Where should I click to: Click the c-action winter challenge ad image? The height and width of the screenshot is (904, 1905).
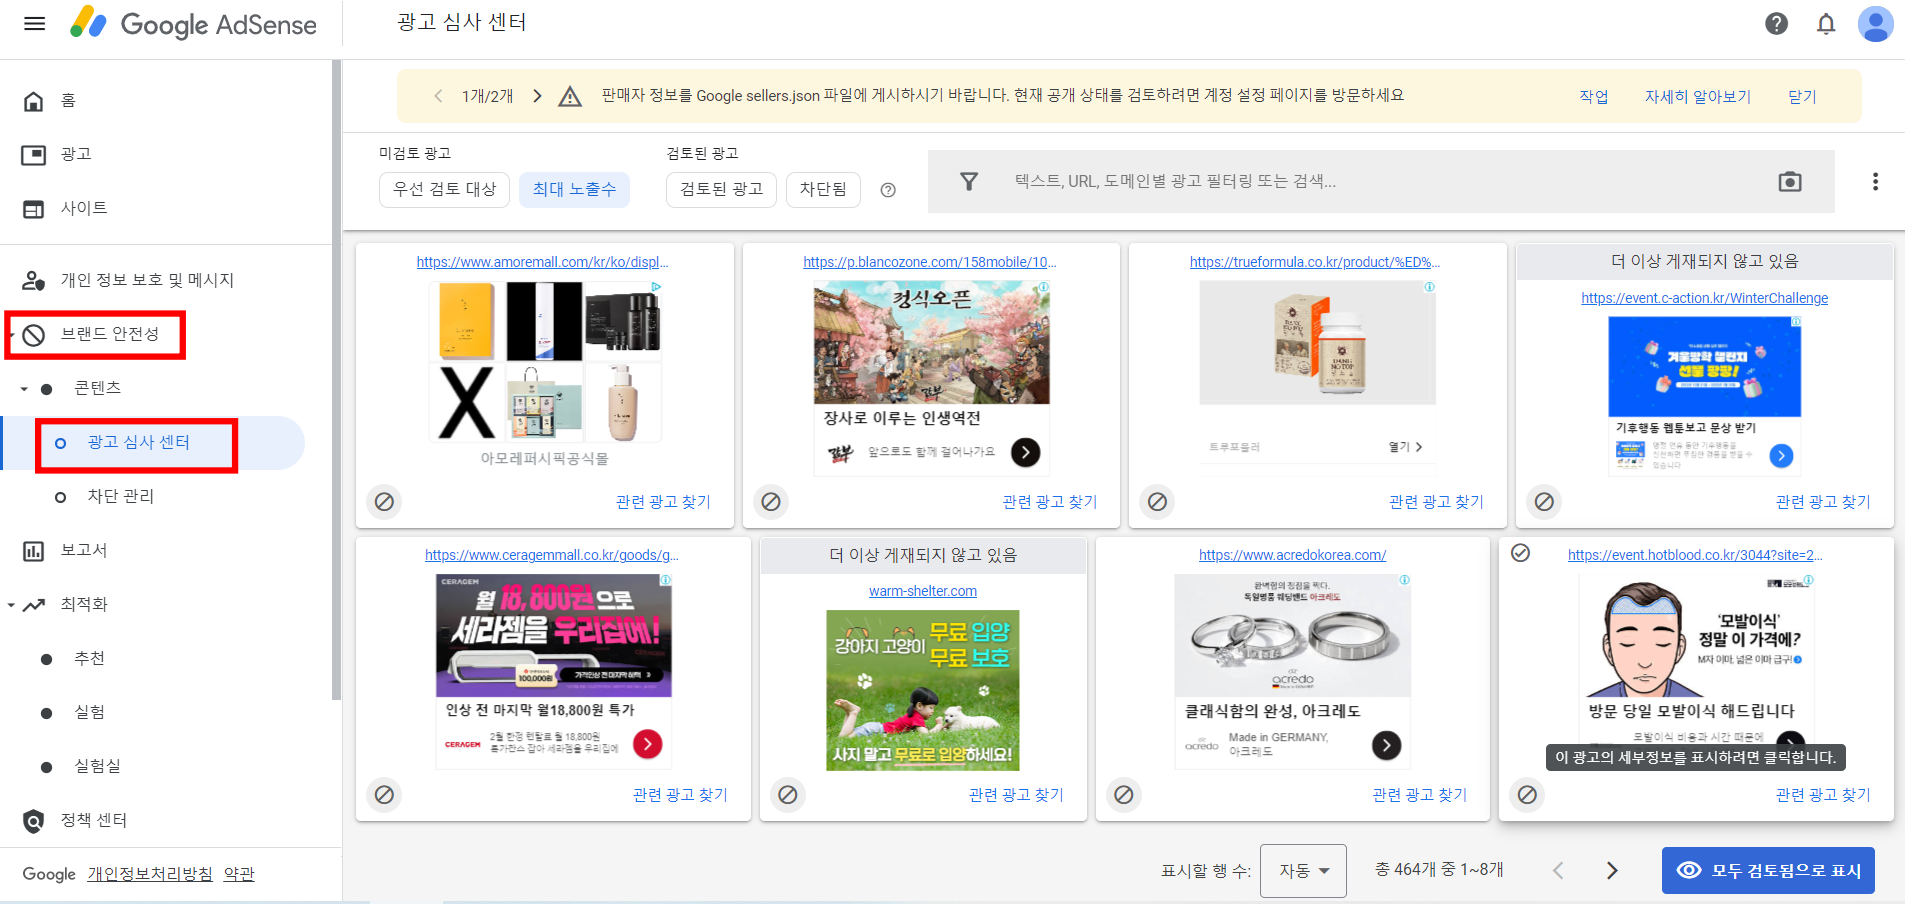[x=1704, y=367]
